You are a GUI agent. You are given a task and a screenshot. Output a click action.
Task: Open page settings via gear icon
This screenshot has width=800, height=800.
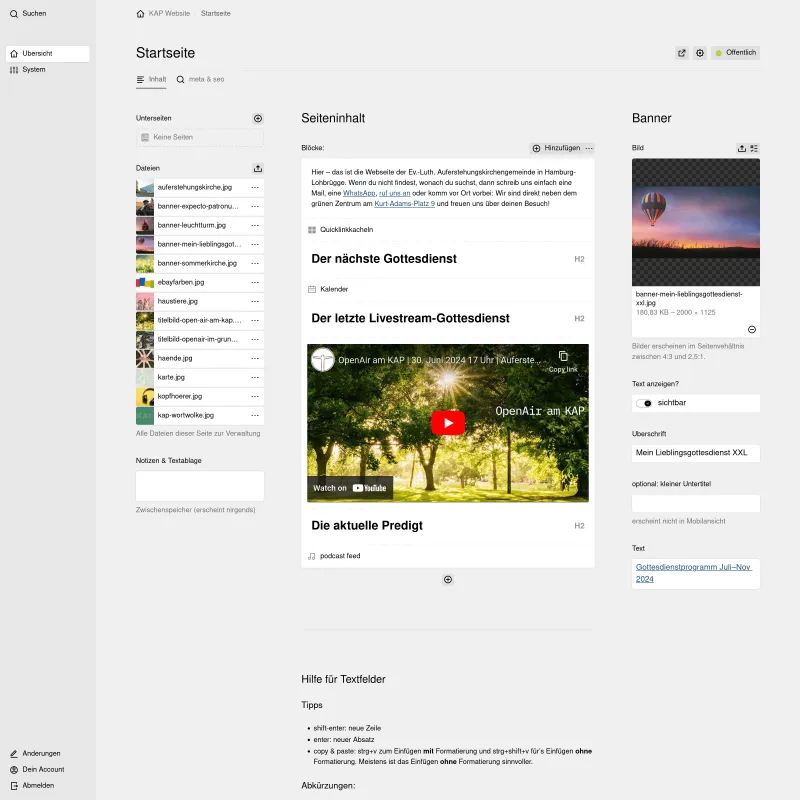[701, 53]
